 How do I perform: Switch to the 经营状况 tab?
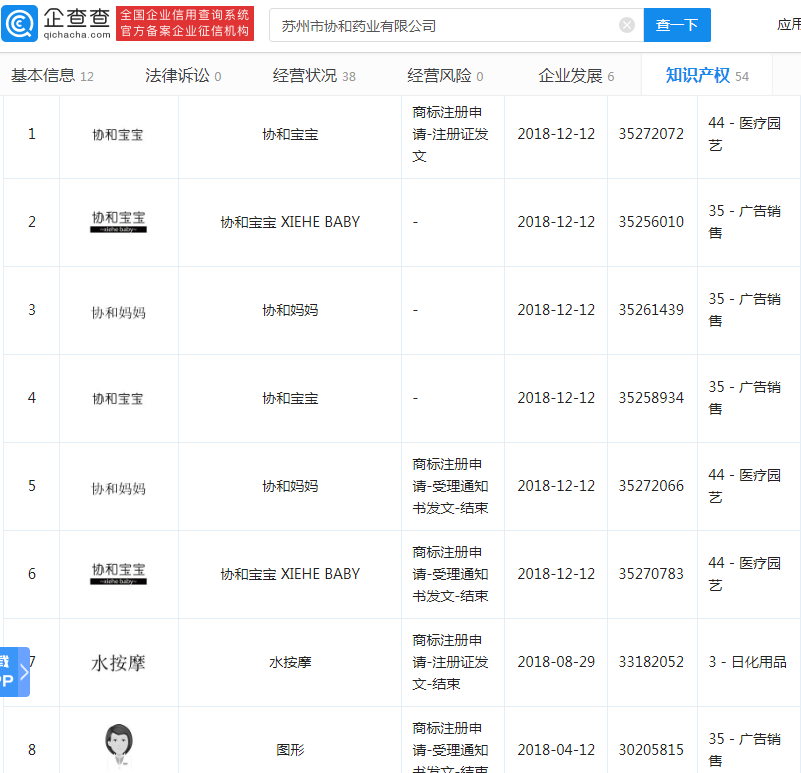pos(314,76)
